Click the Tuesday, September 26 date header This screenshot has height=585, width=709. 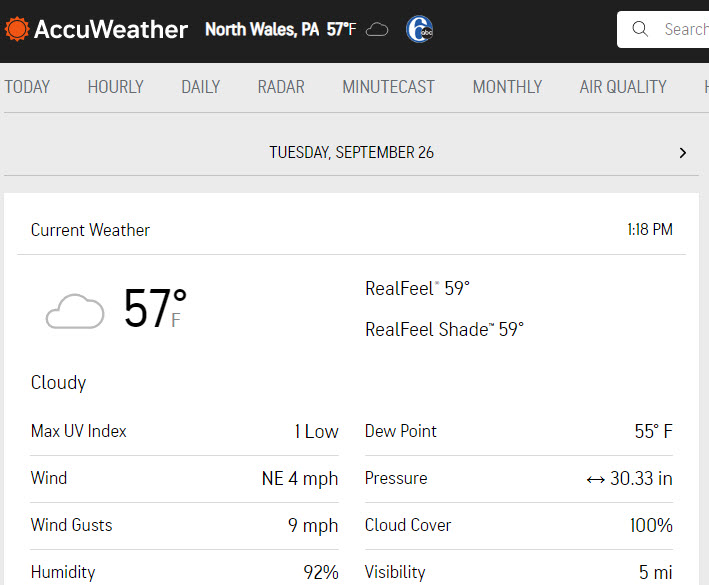[351, 153]
